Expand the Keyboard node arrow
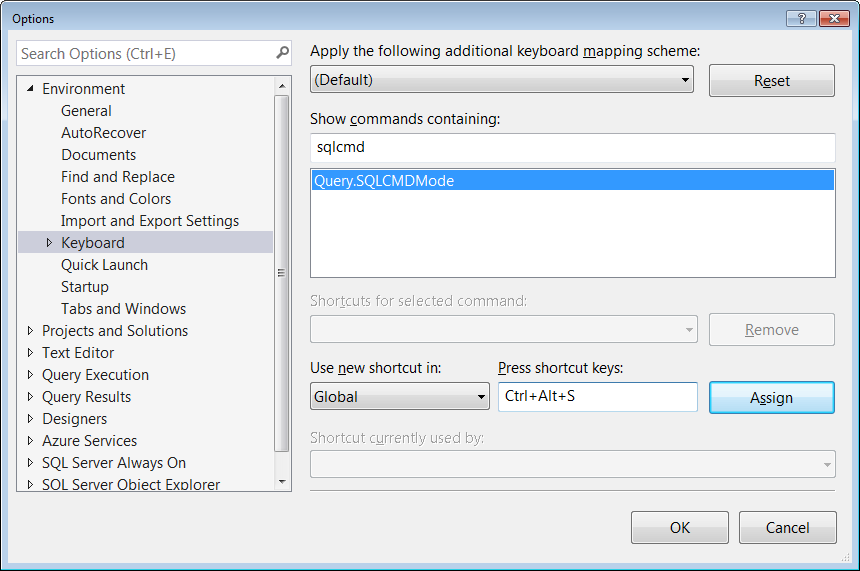The width and height of the screenshot is (860, 571). [x=49, y=243]
